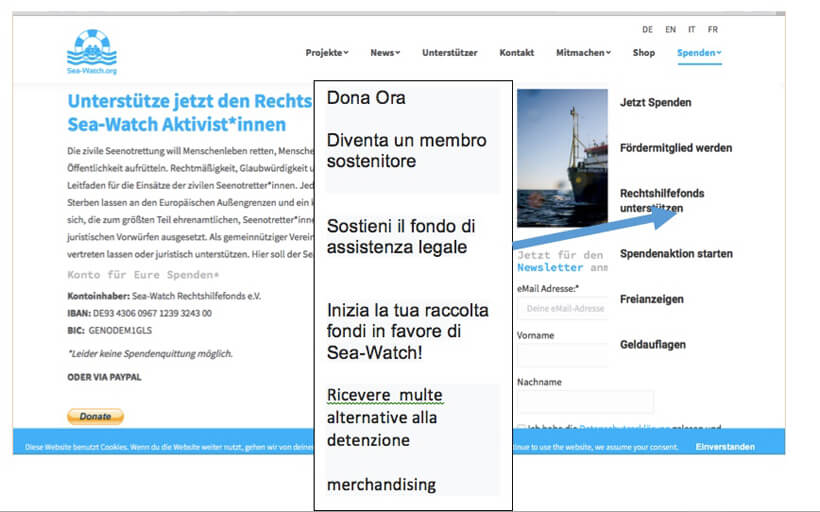Open the Projekte dropdown menu

327,53
